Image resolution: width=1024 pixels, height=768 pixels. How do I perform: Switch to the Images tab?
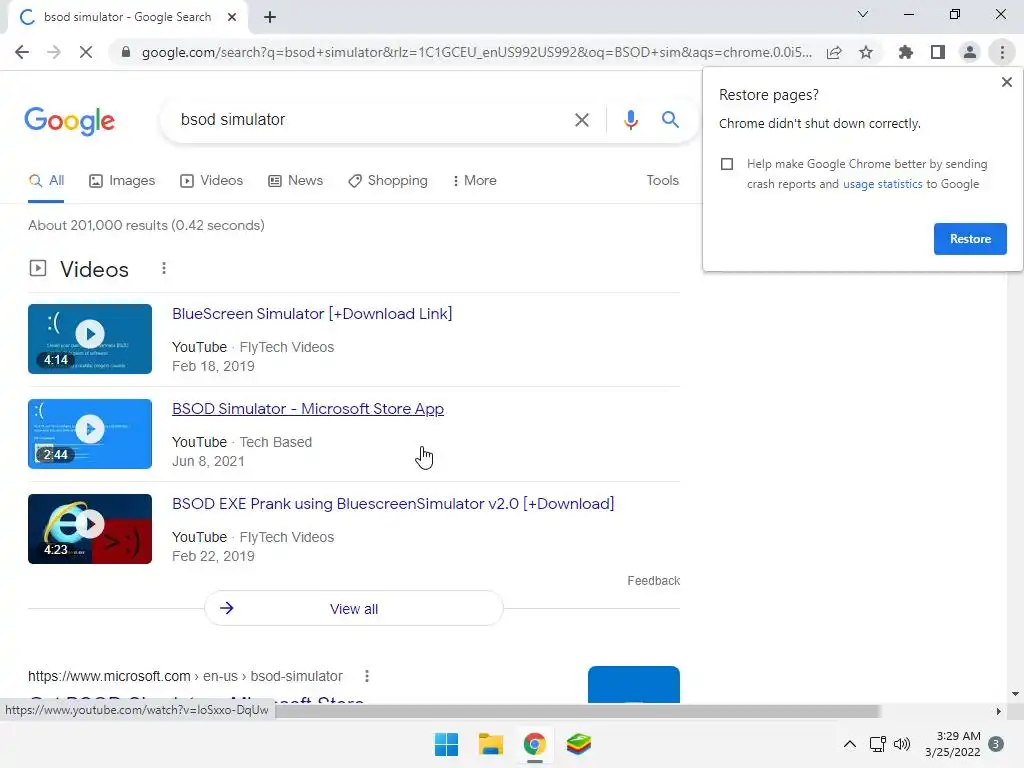click(x=122, y=181)
